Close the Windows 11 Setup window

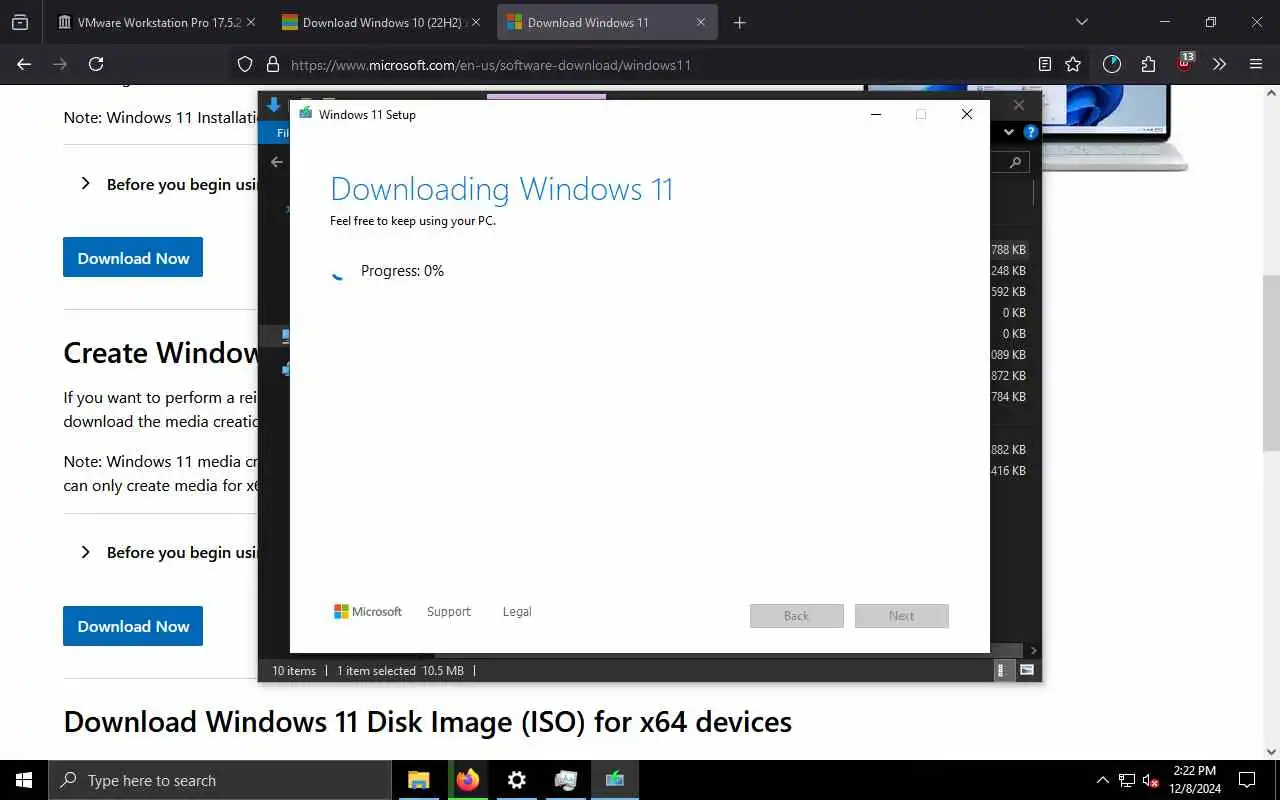pyautogui.click(x=966, y=114)
